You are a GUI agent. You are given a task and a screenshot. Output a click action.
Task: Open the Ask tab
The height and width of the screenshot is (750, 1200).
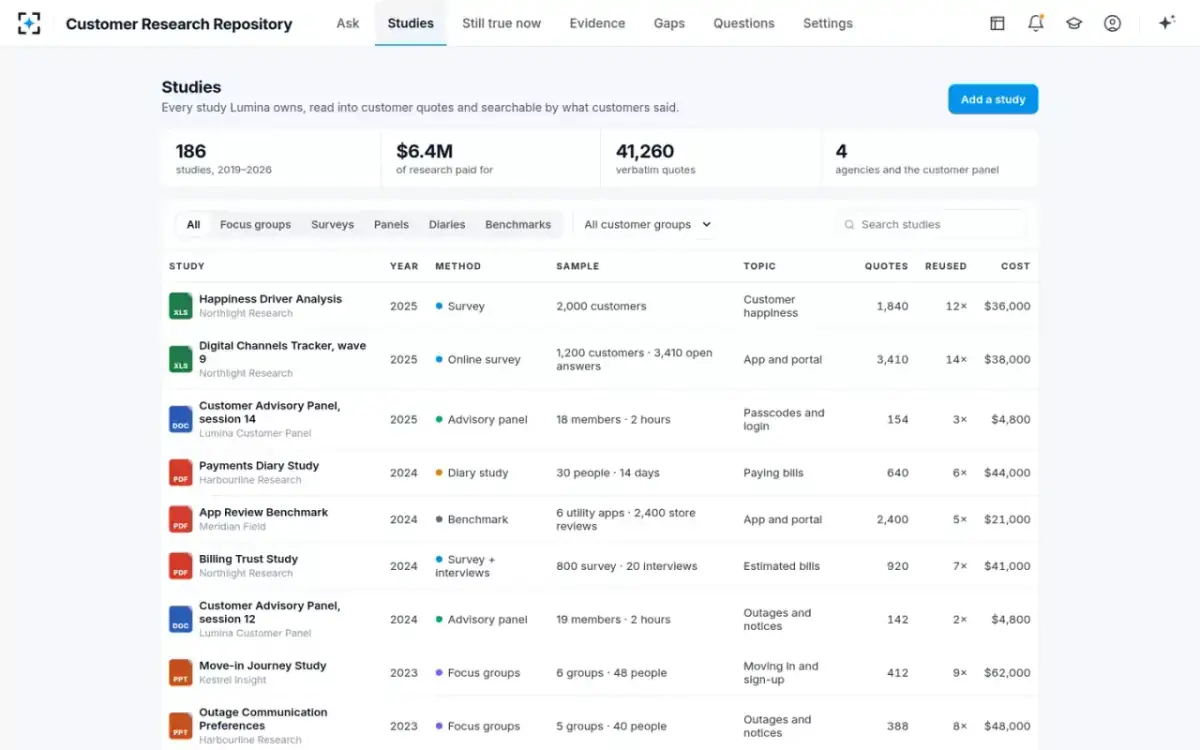pos(348,23)
